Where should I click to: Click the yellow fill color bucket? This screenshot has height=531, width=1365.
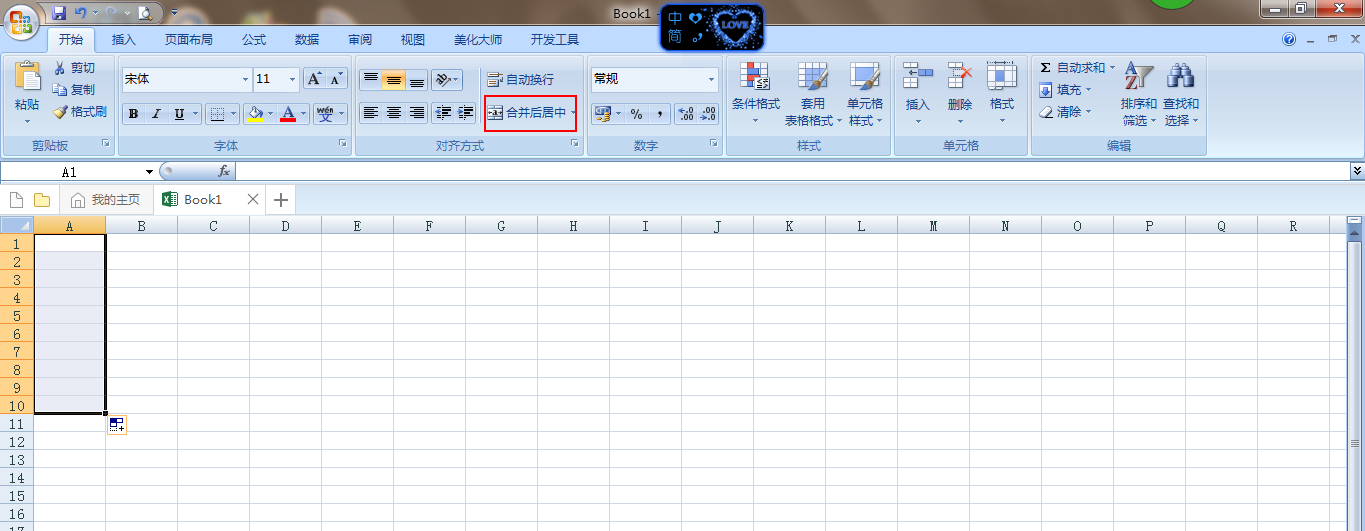point(256,114)
